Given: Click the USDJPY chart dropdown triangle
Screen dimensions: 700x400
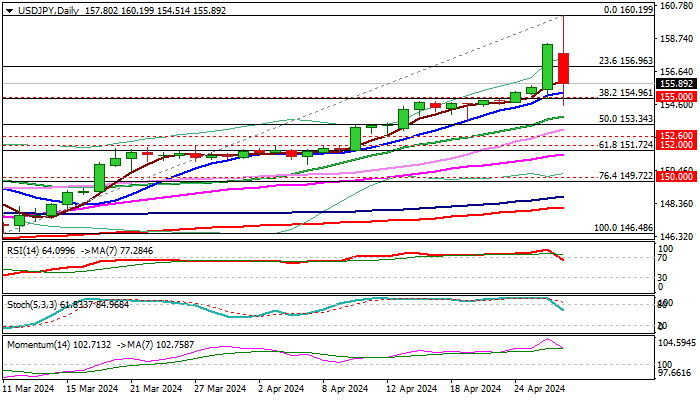Looking at the screenshot, I should pos(9,11).
